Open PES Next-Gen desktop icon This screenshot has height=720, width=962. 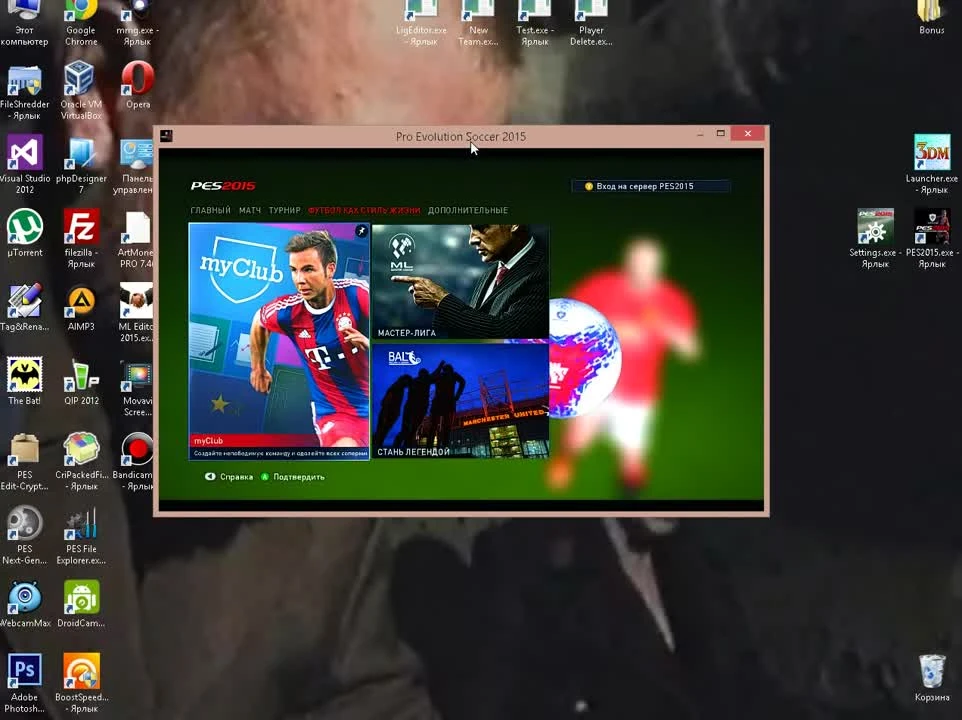(x=25, y=535)
